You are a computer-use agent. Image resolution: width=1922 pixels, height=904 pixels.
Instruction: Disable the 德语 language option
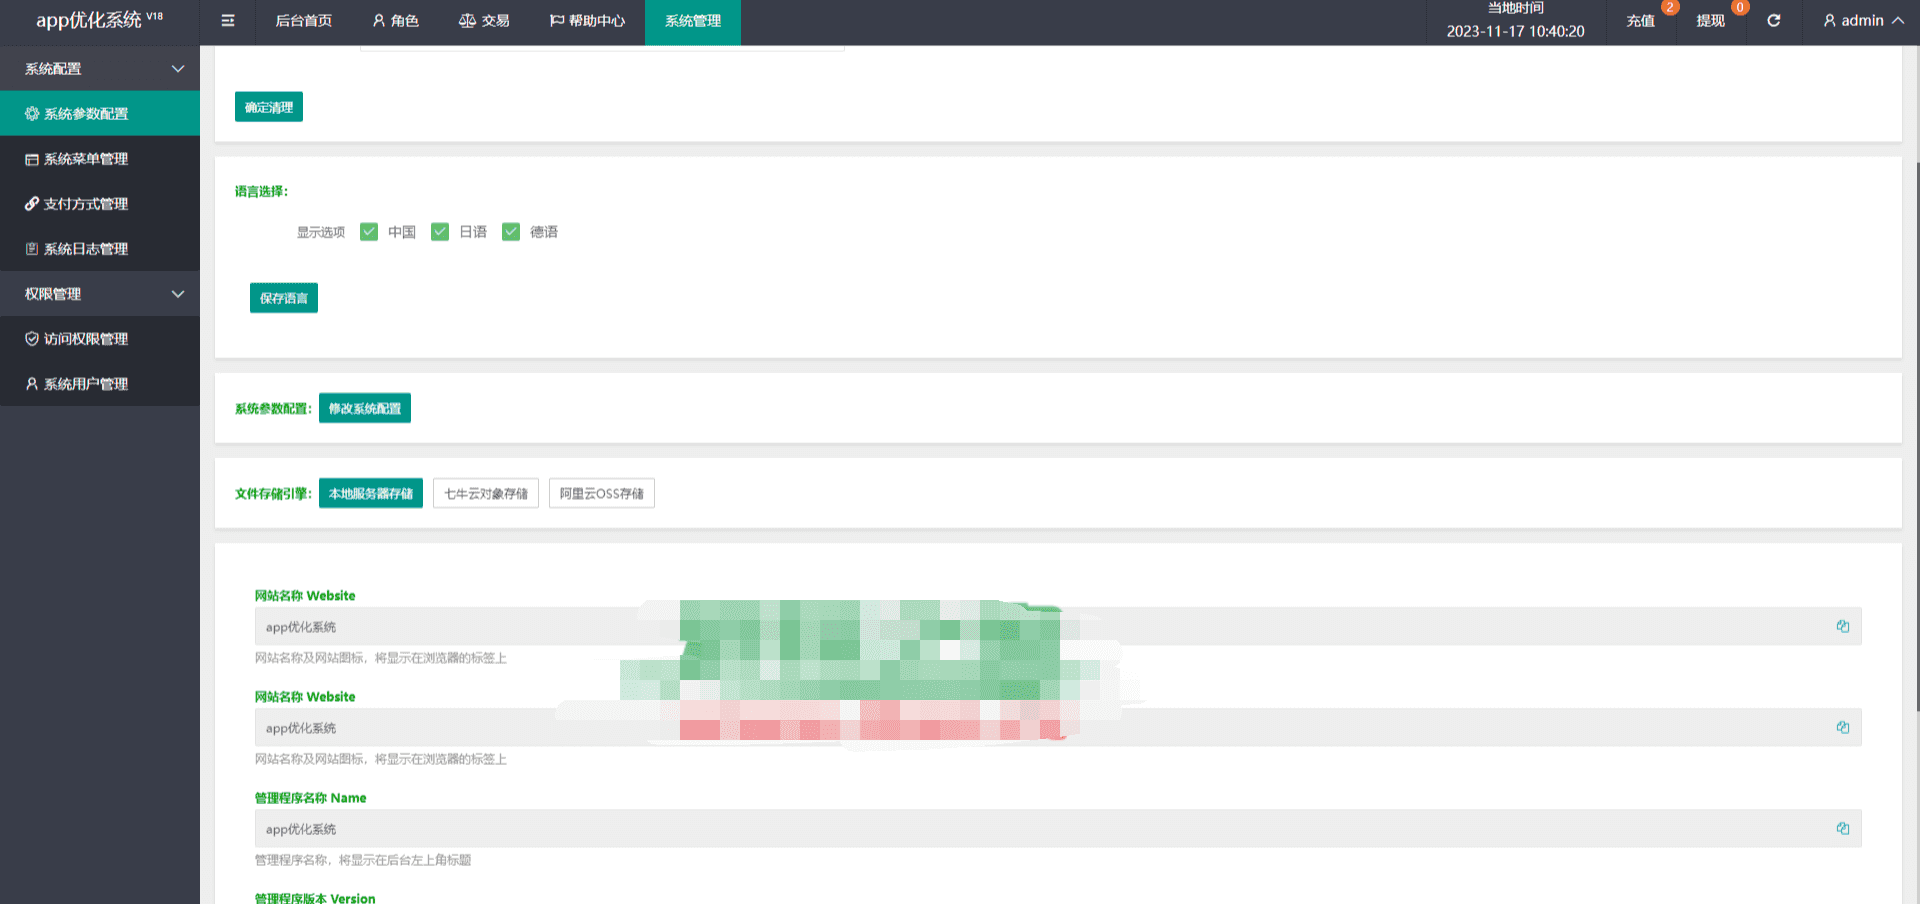[511, 232]
